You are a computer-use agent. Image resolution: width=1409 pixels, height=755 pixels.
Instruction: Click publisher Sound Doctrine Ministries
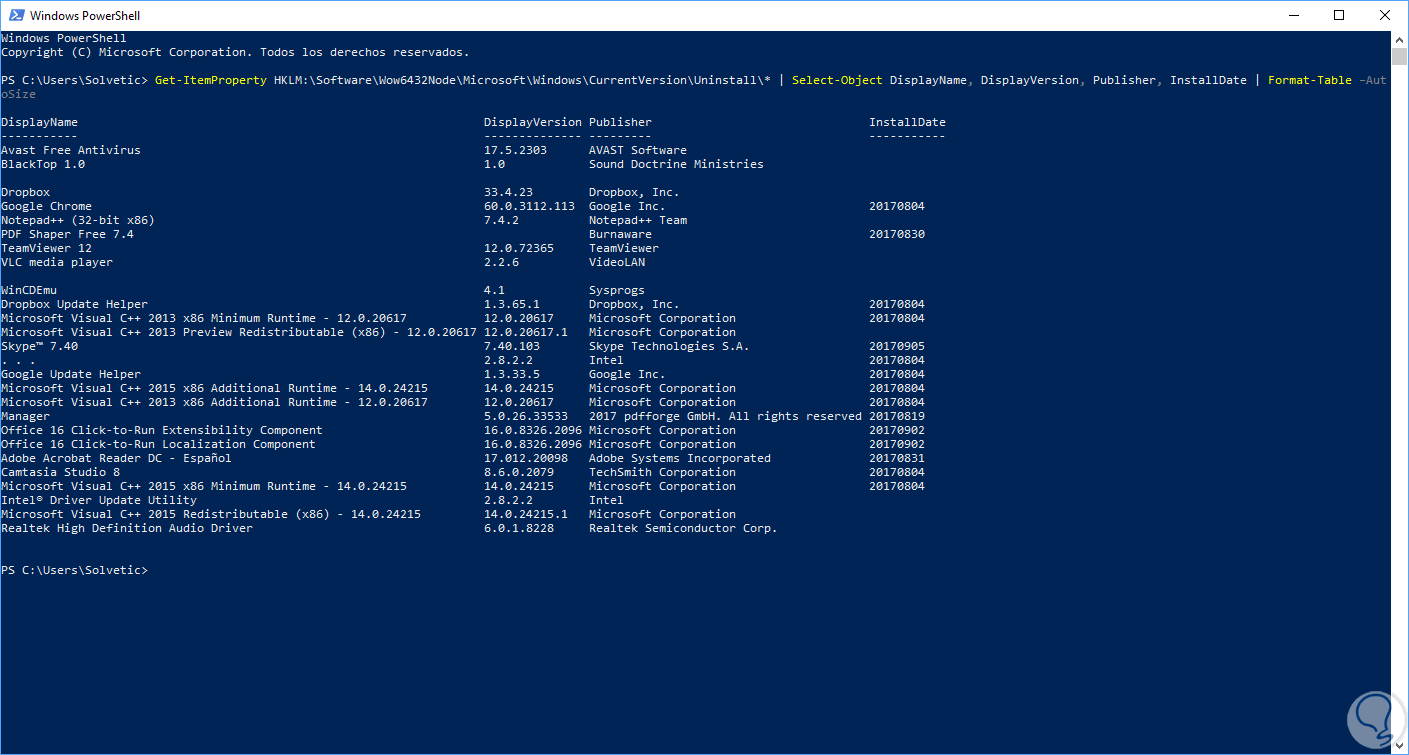[x=676, y=164]
